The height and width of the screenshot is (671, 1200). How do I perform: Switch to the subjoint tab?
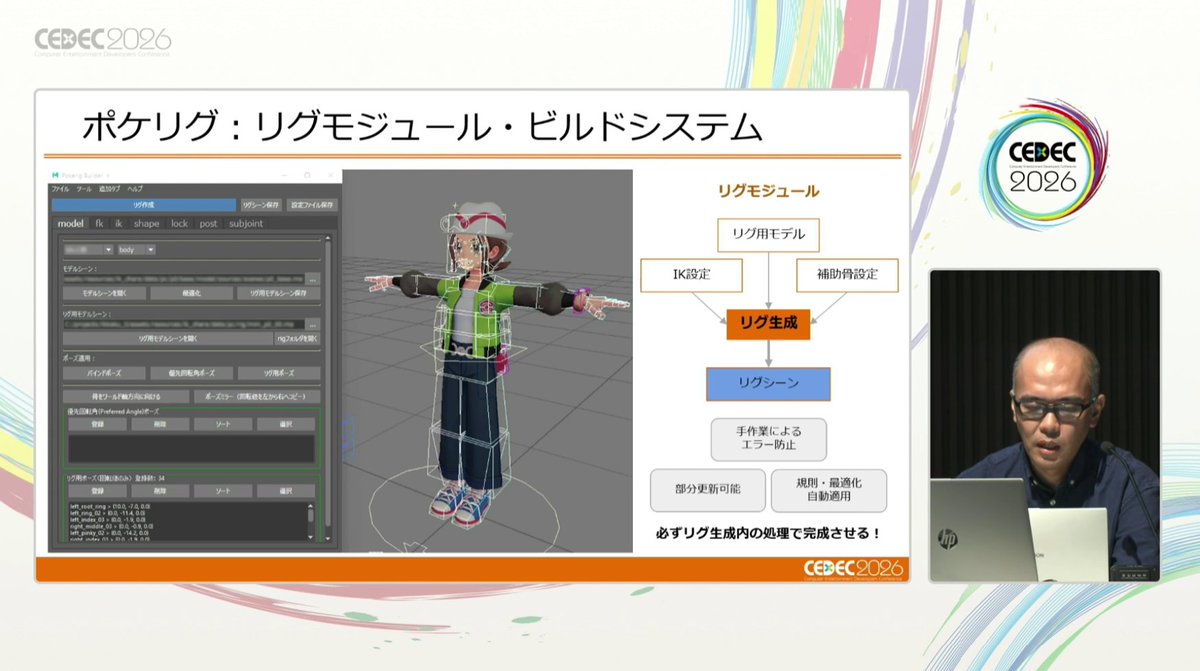click(x=246, y=224)
